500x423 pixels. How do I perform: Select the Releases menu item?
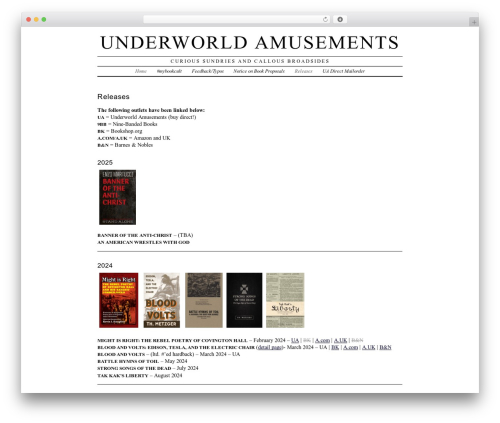(303, 71)
